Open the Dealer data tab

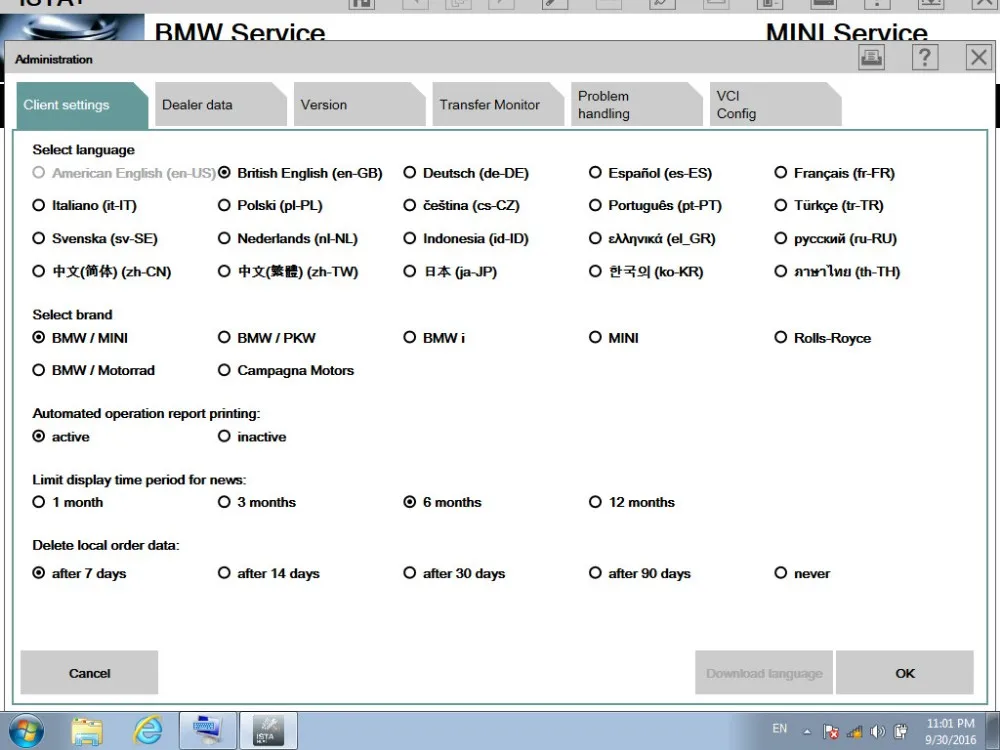(221, 105)
